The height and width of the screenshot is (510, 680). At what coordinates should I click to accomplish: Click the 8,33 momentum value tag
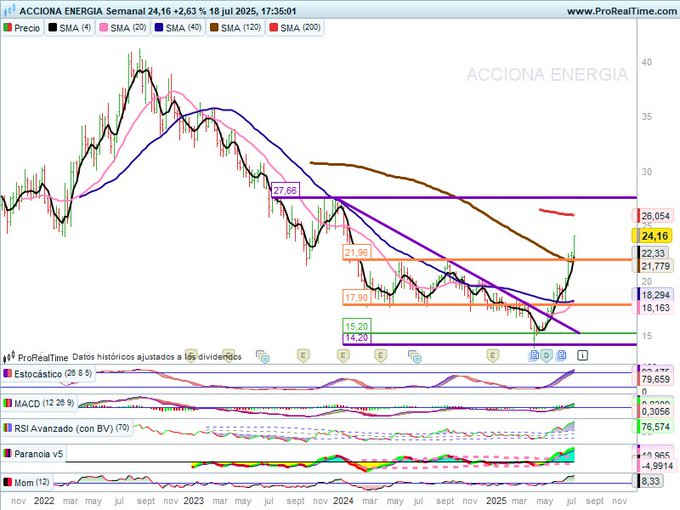[650, 481]
